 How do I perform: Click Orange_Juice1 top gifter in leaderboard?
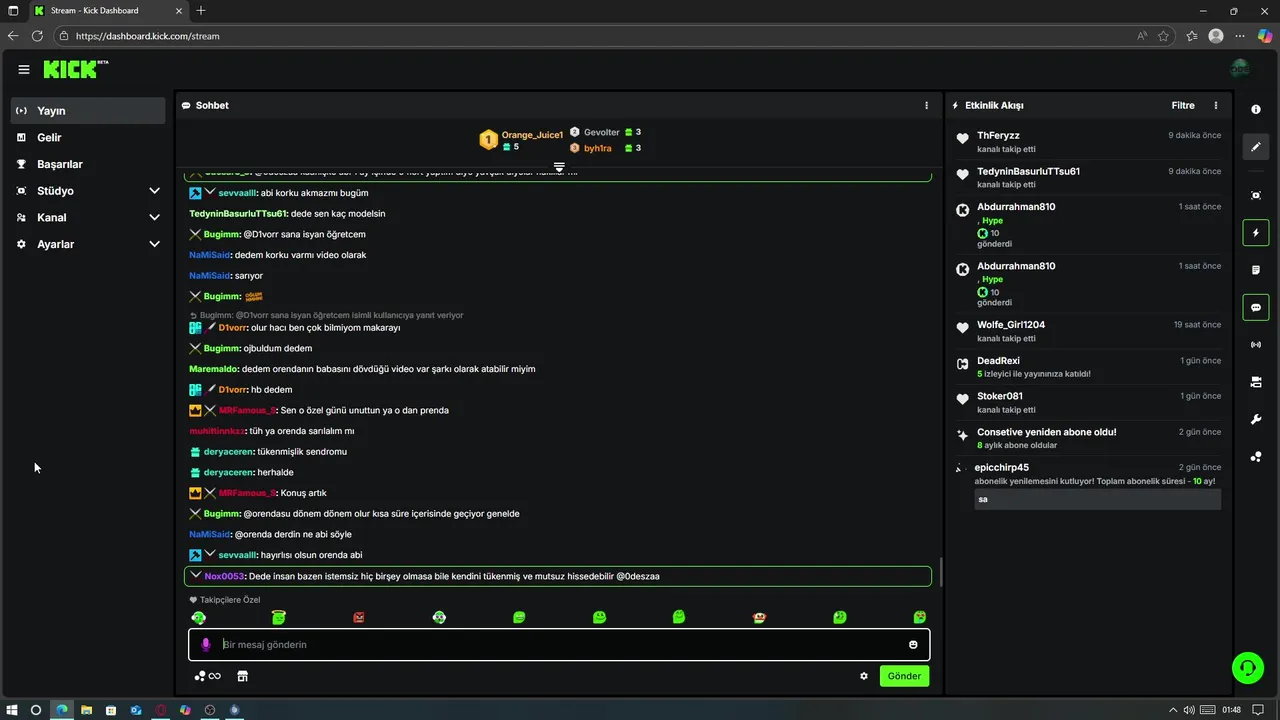tap(532, 134)
